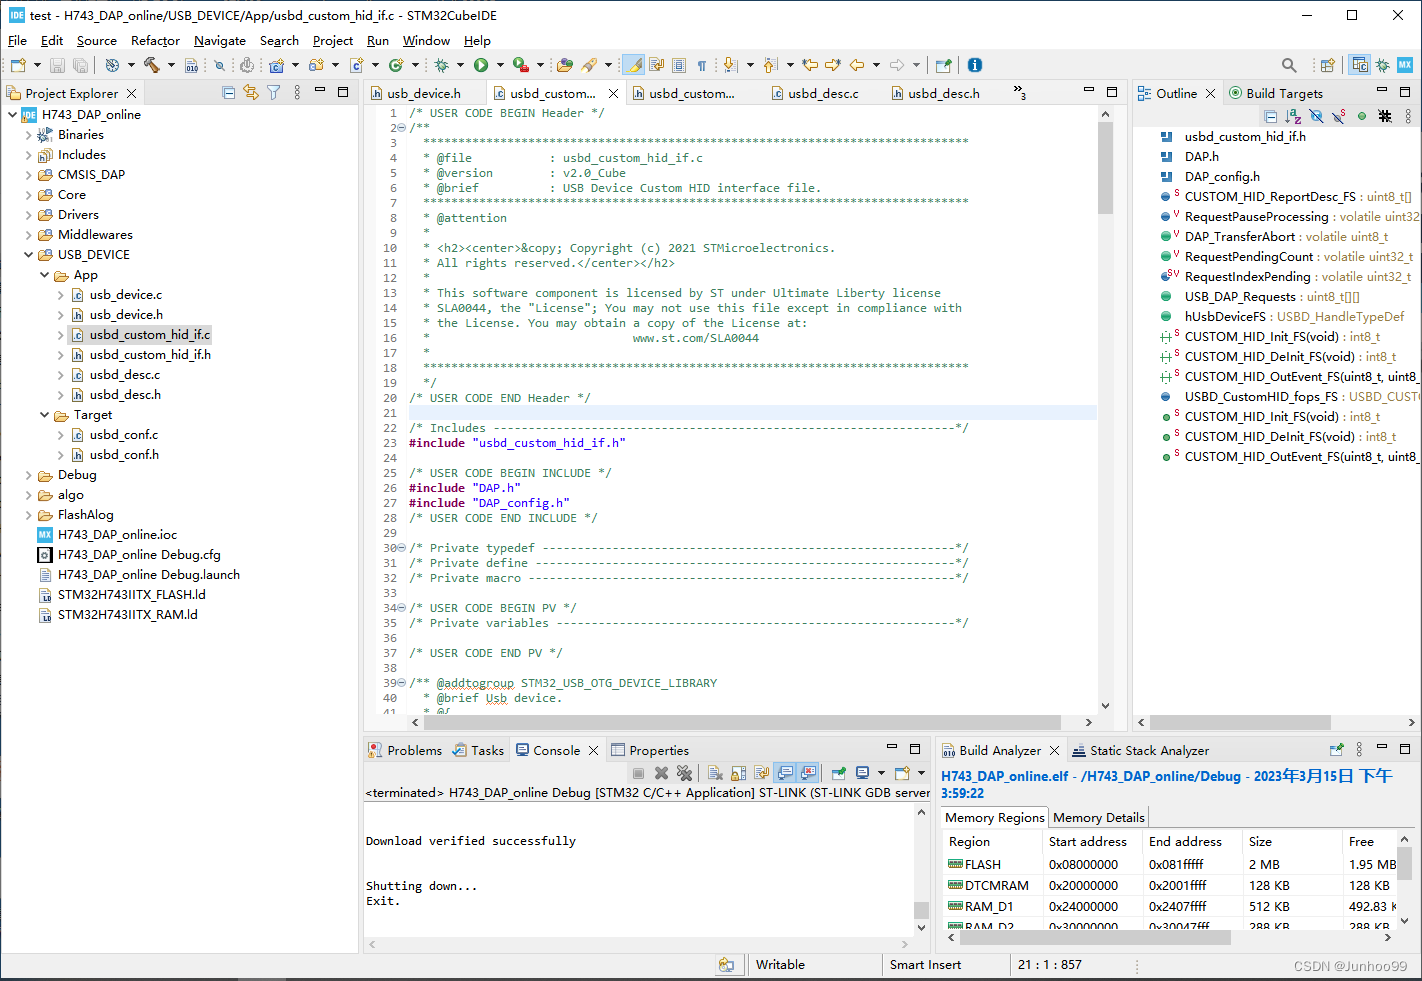Click the editor vertical scrollbar thumb
Screen dimensions: 1422x981
(1105, 168)
